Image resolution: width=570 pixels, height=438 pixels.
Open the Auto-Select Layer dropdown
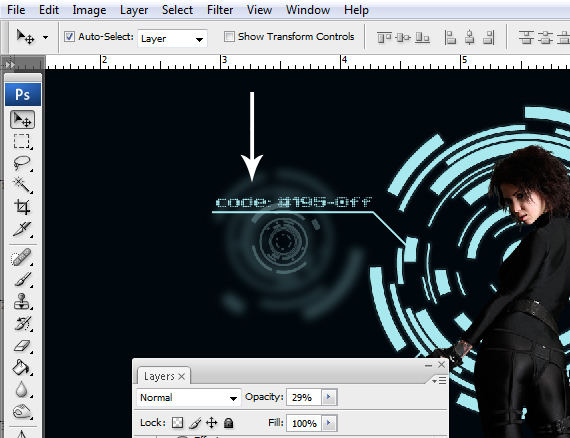(x=172, y=39)
